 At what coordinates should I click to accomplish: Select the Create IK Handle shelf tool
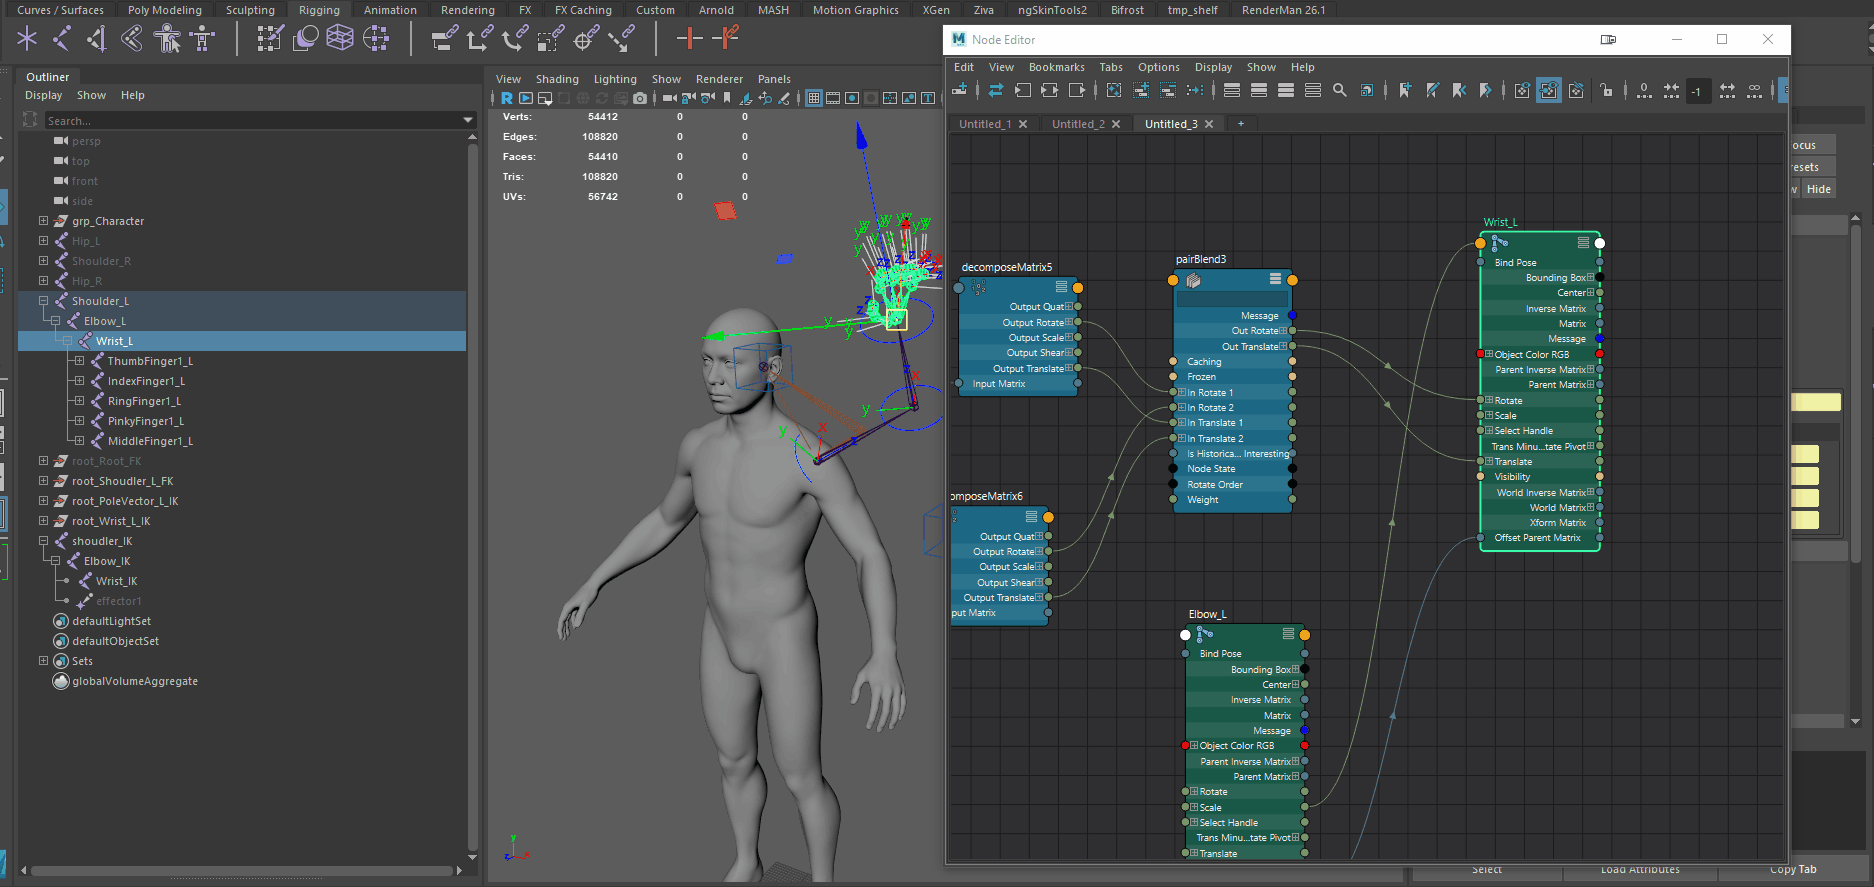tap(97, 39)
